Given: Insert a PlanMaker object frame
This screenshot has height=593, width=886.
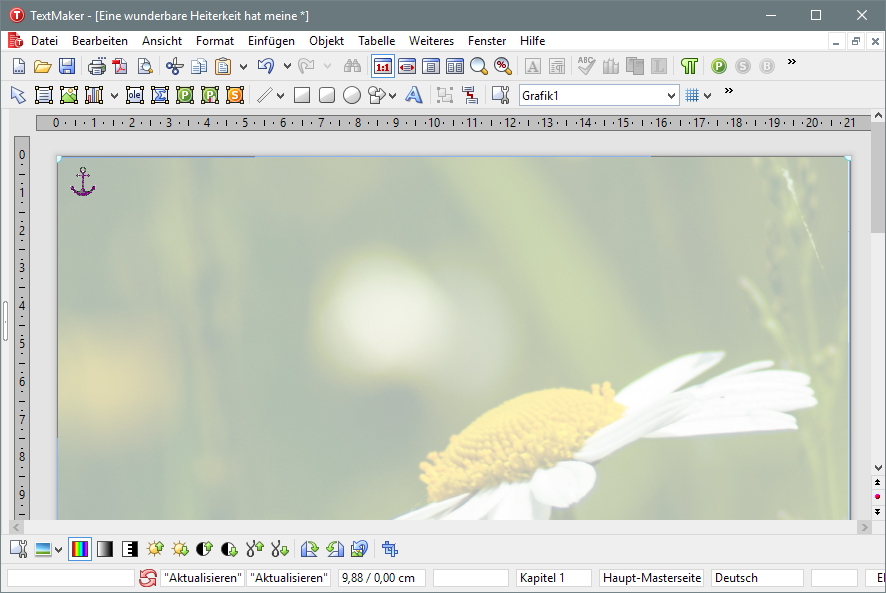Looking at the screenshot, I should [185, 95].
